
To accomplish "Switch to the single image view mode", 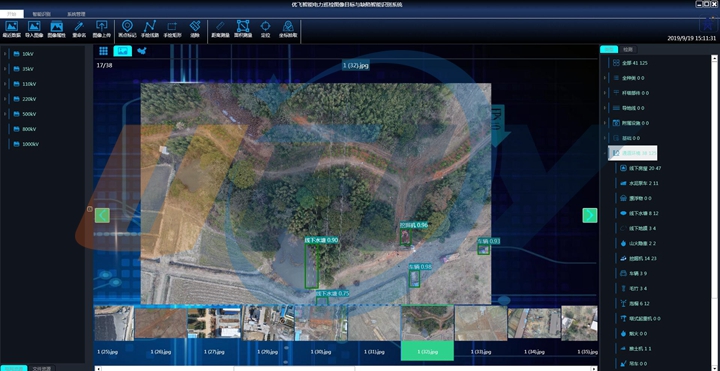I will (123, 51).
